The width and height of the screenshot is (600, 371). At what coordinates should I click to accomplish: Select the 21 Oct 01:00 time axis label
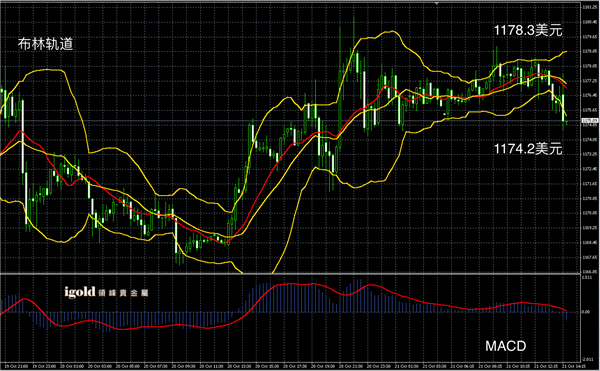pos(408,366)
